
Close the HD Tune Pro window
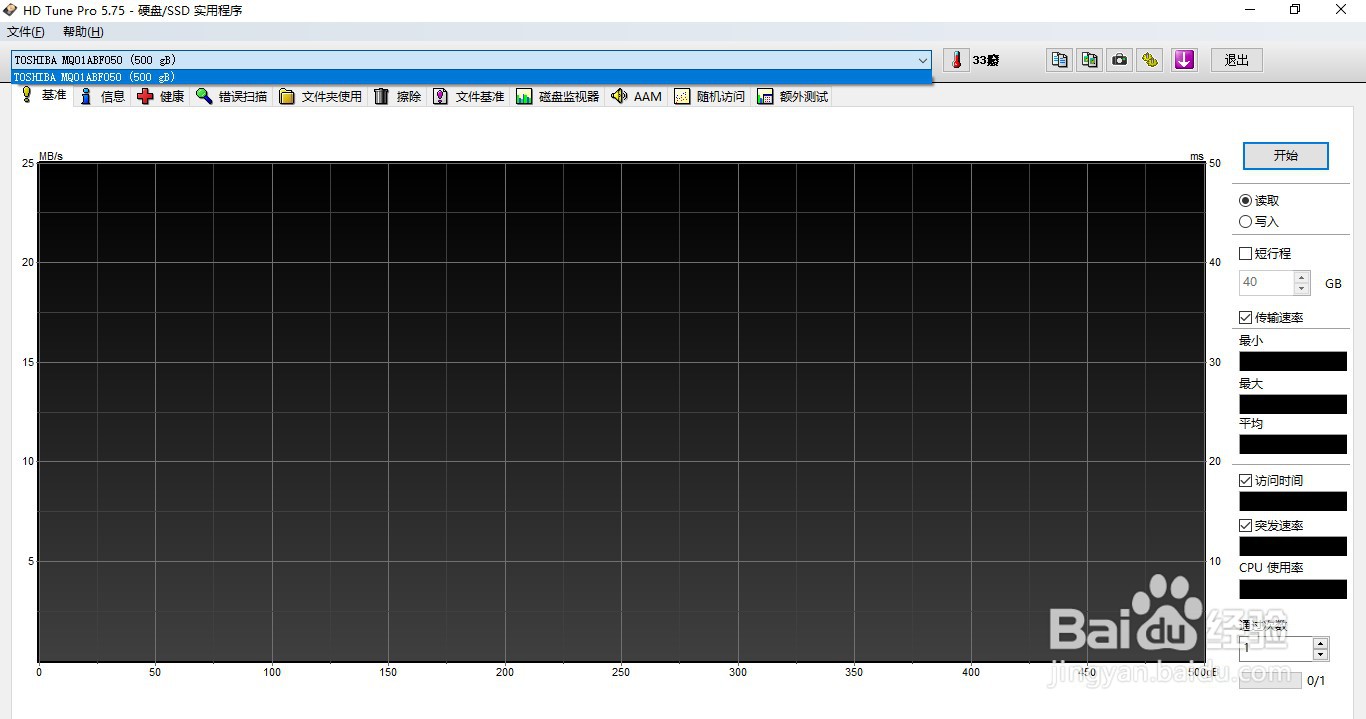tap(1342, 10)
